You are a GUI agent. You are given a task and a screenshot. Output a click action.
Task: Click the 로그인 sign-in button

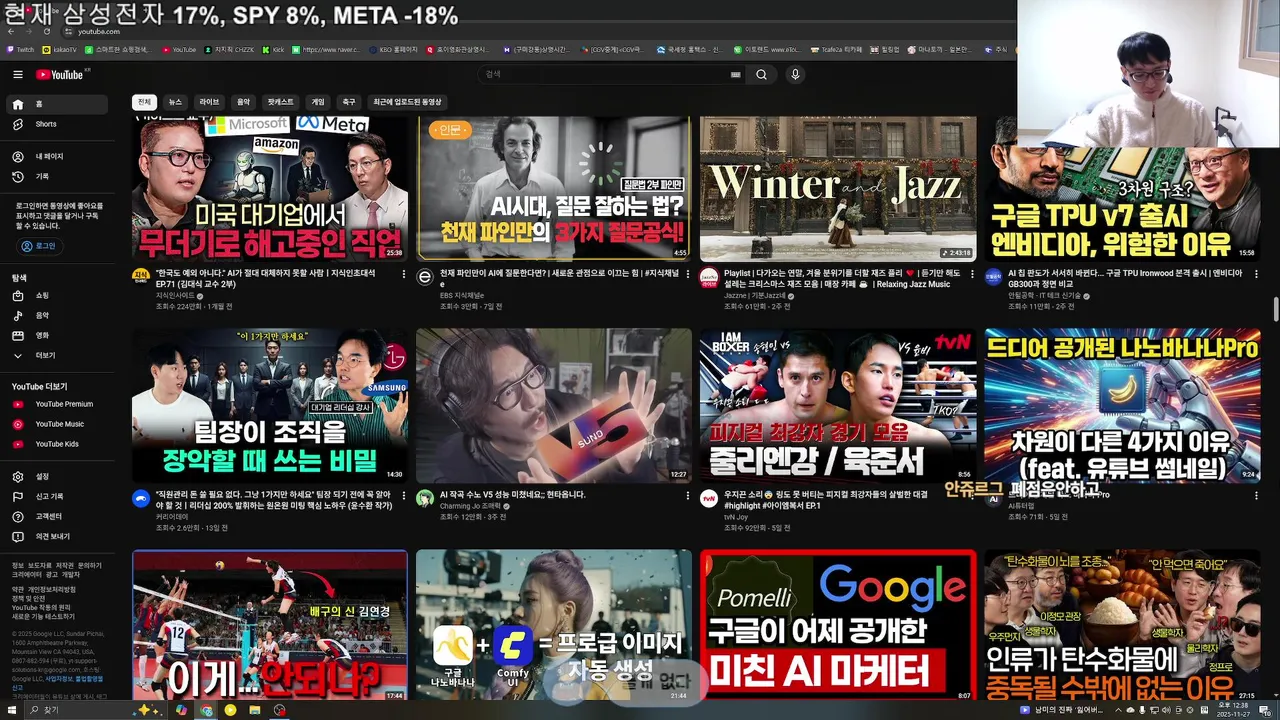[x=38, y=246]
